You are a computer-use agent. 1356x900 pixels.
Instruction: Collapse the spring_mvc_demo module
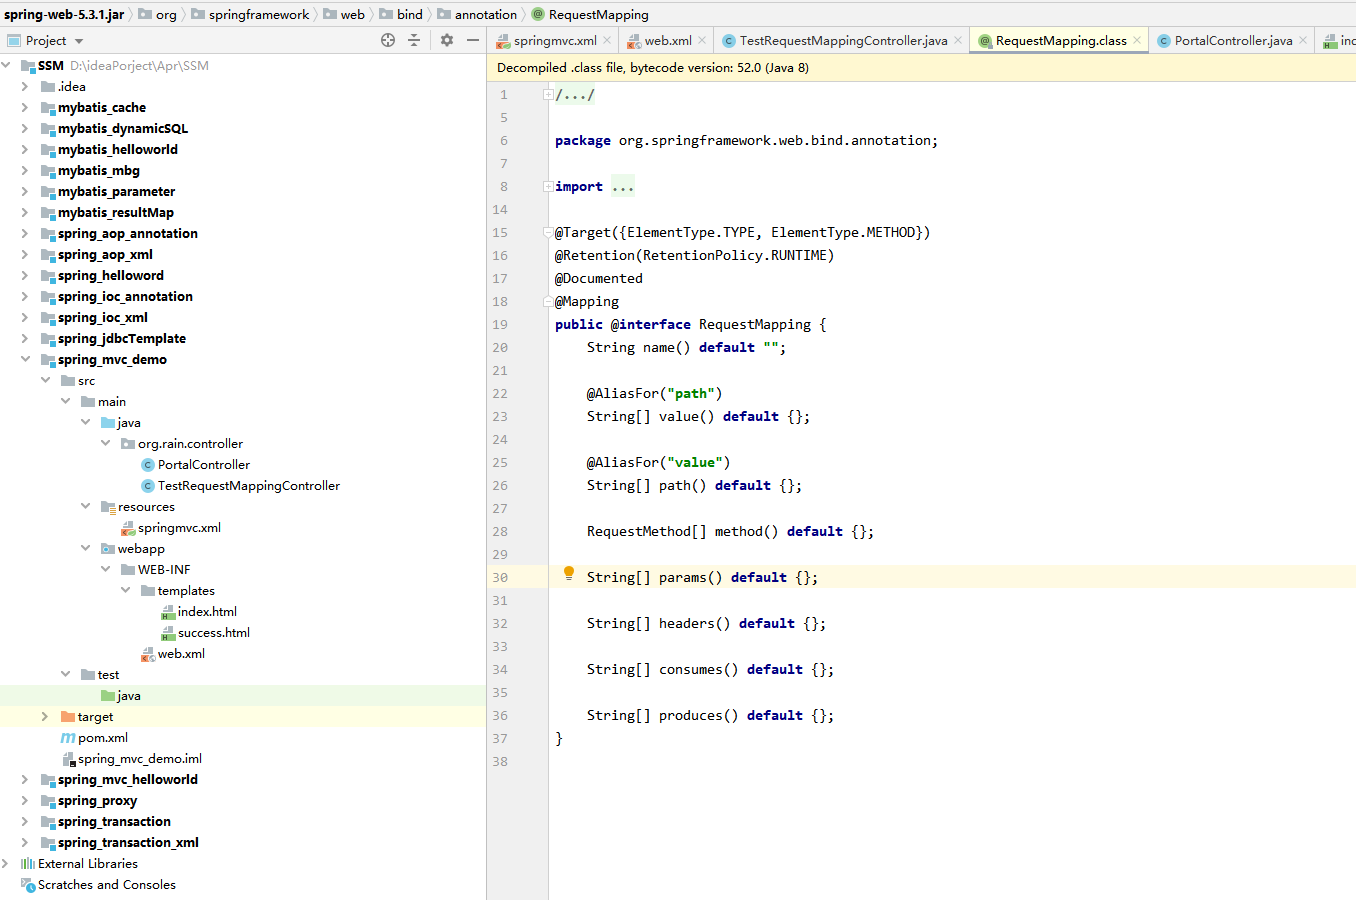coord(25,359)
